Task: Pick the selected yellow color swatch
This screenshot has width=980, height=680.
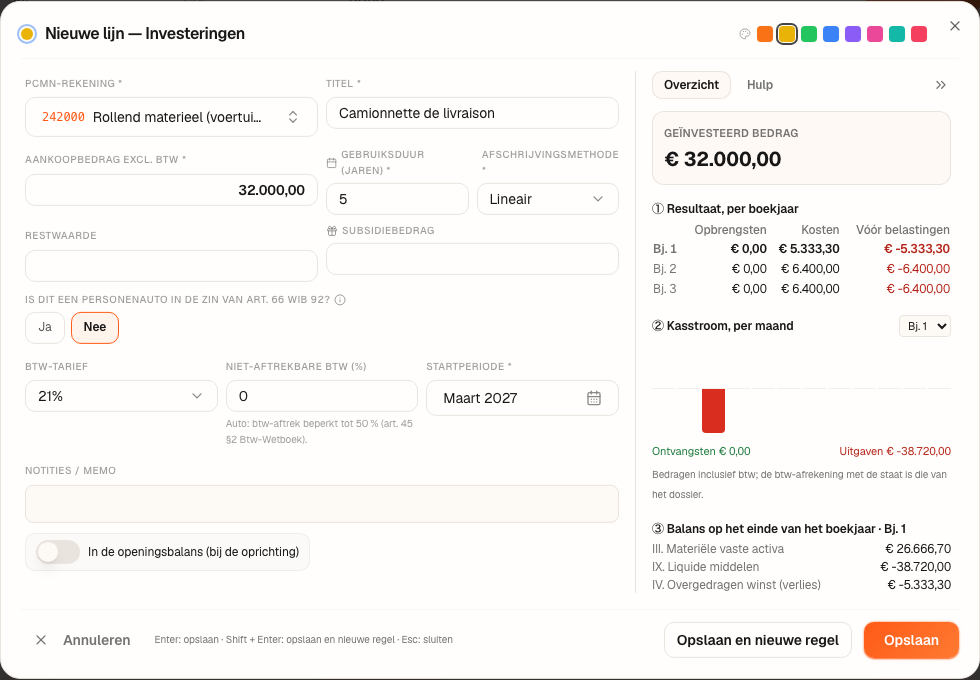Action: 787,34
